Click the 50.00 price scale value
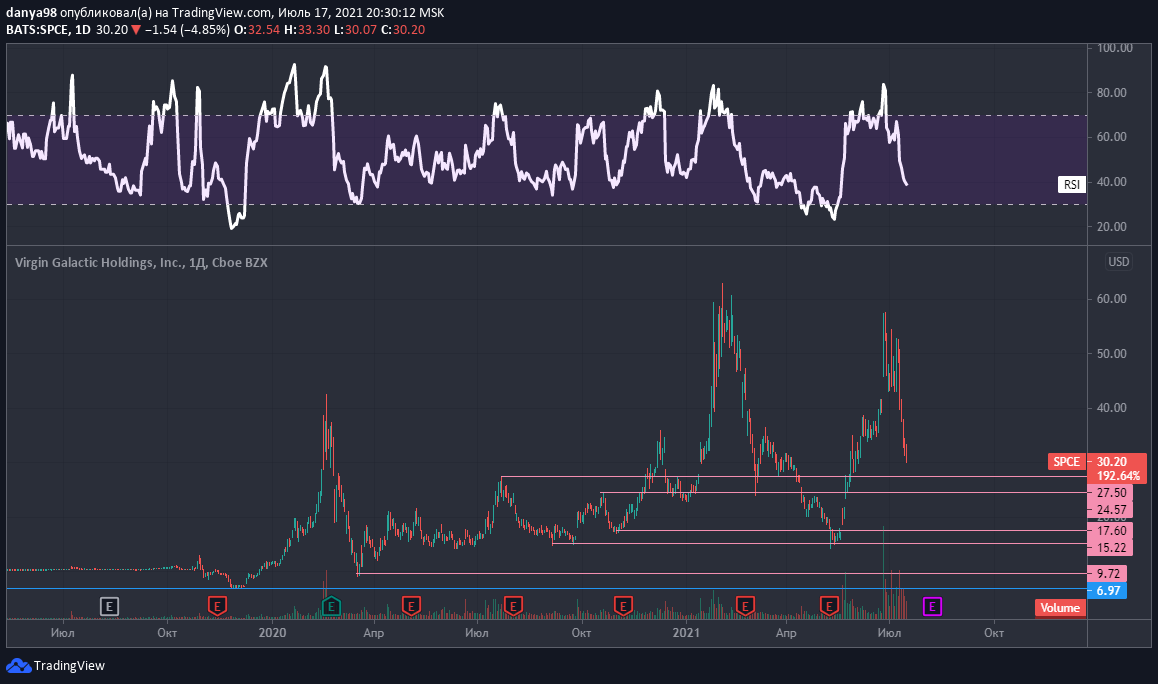This screenshot has width=1158, height=684. click(1111, 354)
